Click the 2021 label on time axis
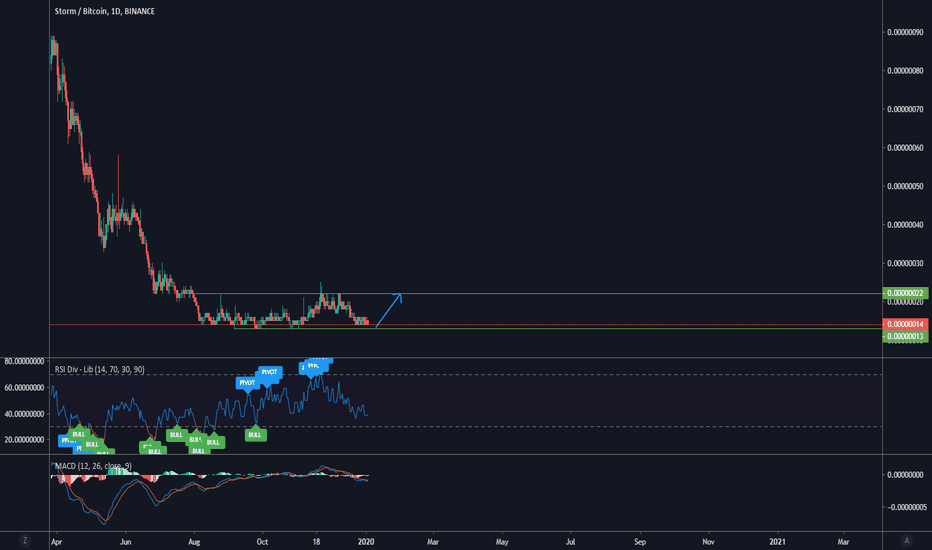Screen dimensions: 932x550 777,542
